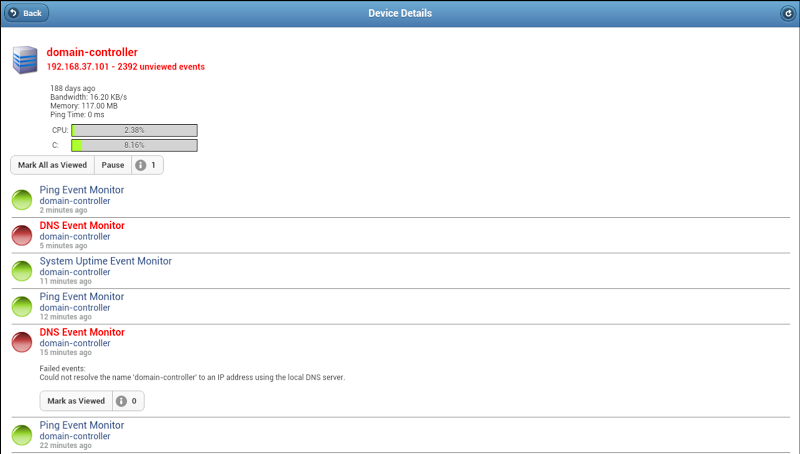Select the red domain-controller device title

(92, 52)
